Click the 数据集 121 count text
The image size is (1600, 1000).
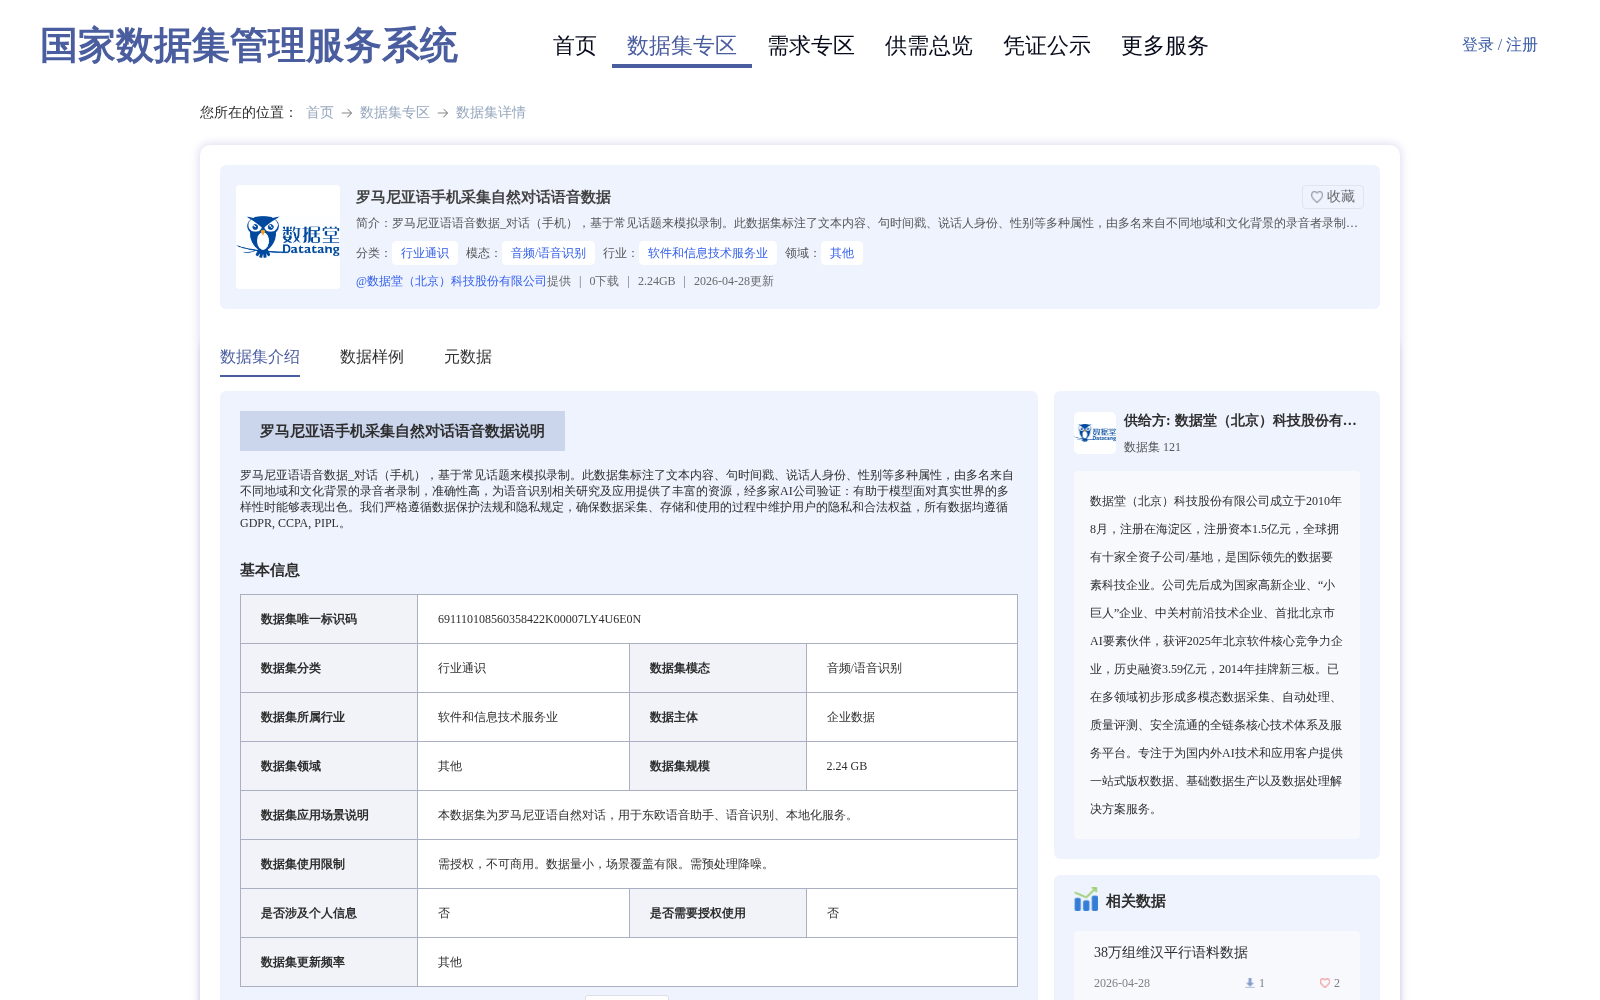coord(1152,447)
